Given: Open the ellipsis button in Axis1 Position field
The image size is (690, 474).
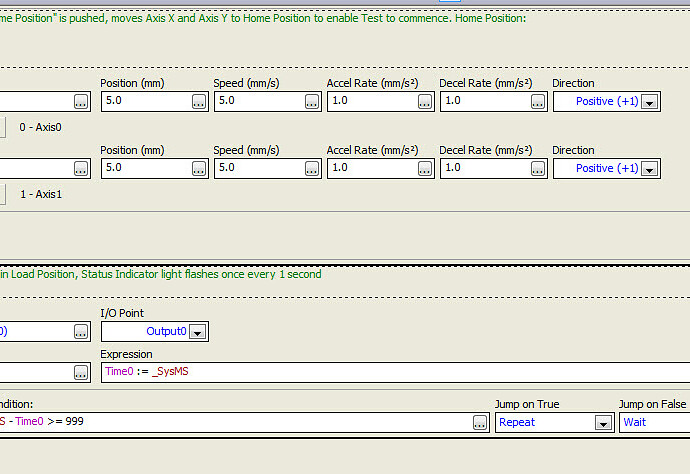Looking at the screenshot, I should pyautogui.click(x=199, y=169).
